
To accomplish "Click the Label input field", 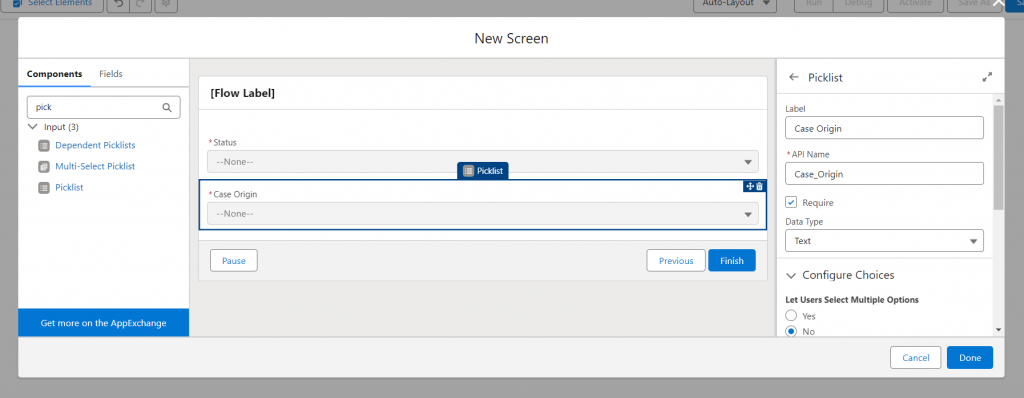I will click(884, 128).
